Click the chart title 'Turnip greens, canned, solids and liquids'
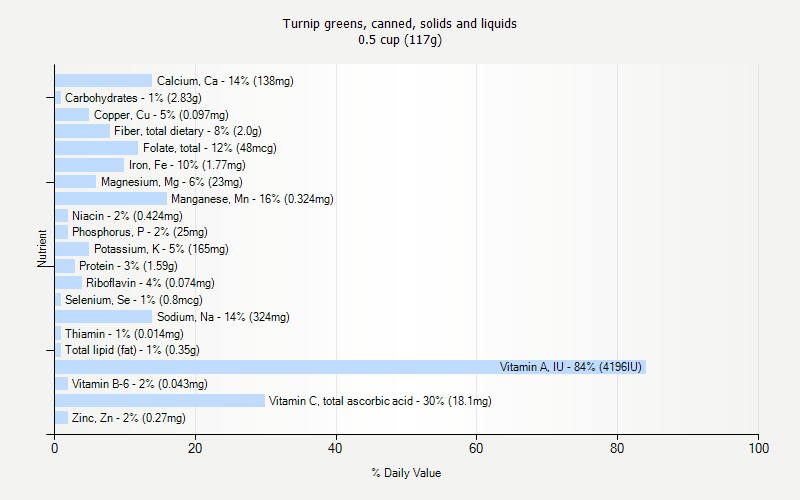This screenshot has height=500, width=800. (399, 24)
